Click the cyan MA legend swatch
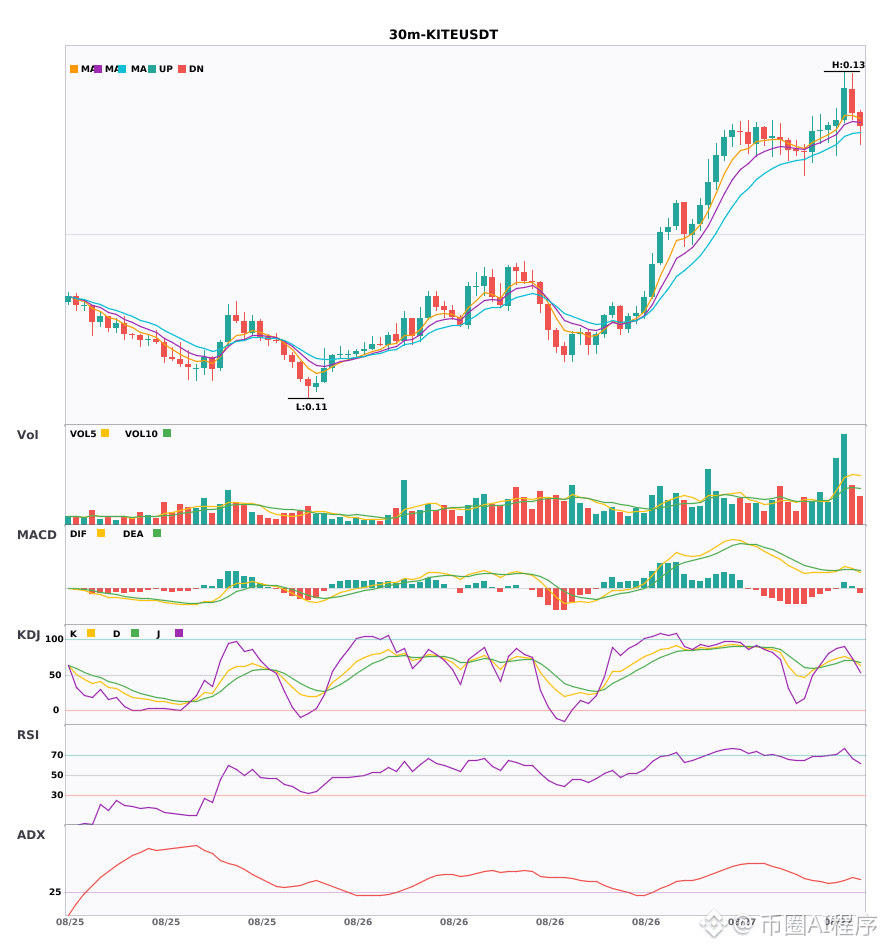The height and width of the screenshot is (950, 885). 122,69
